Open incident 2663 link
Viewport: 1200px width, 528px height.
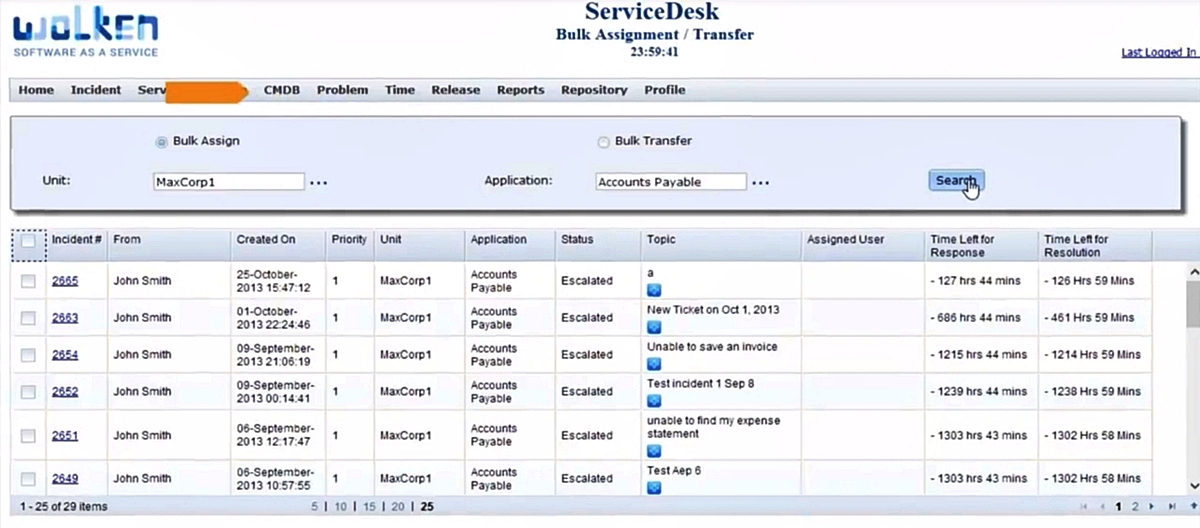(x=65, y=318)
